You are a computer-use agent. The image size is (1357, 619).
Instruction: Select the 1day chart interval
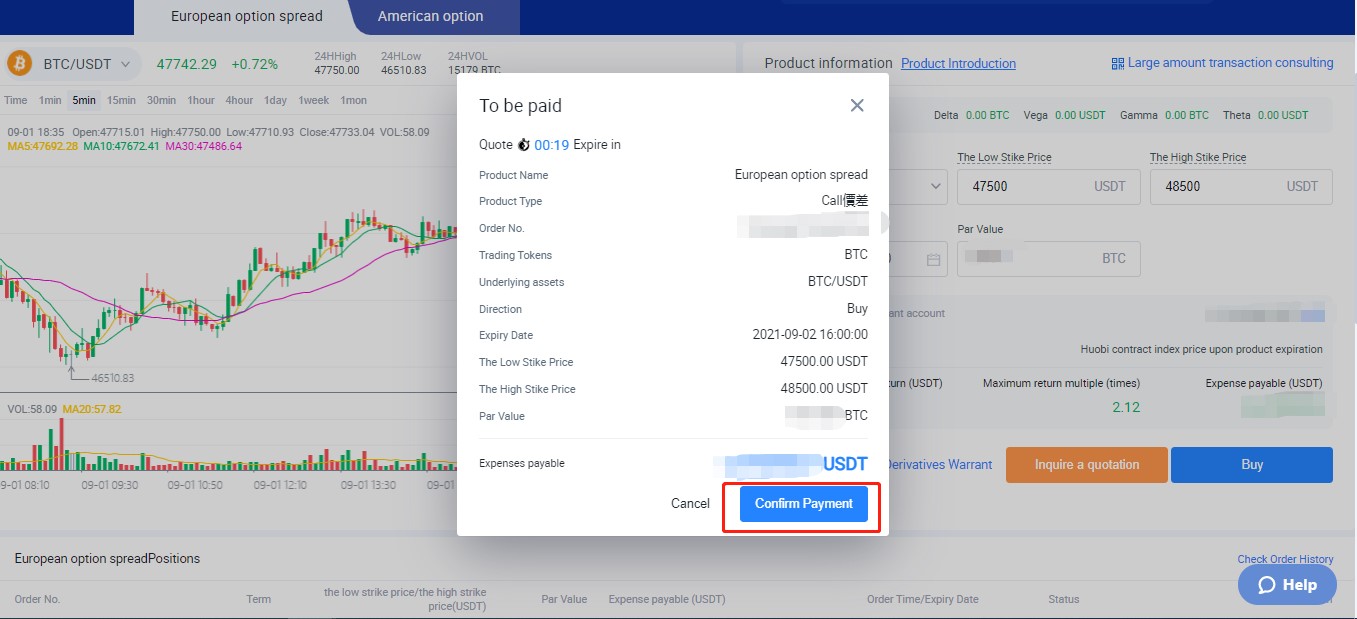tap(275, 100)
